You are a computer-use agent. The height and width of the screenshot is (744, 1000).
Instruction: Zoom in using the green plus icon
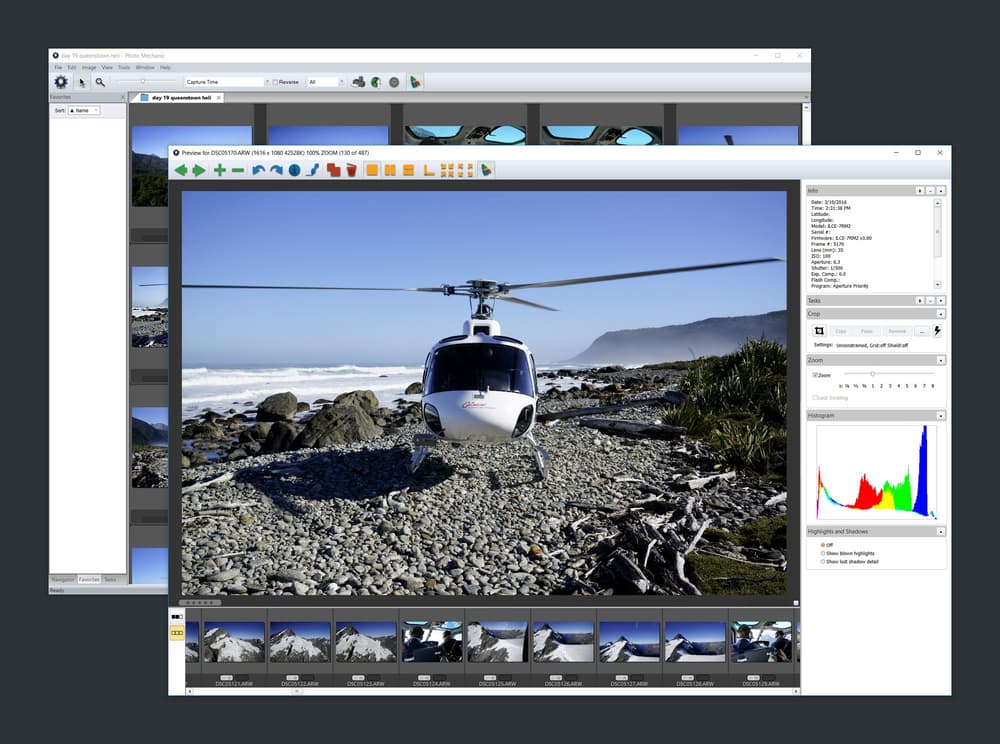[219, 170]
